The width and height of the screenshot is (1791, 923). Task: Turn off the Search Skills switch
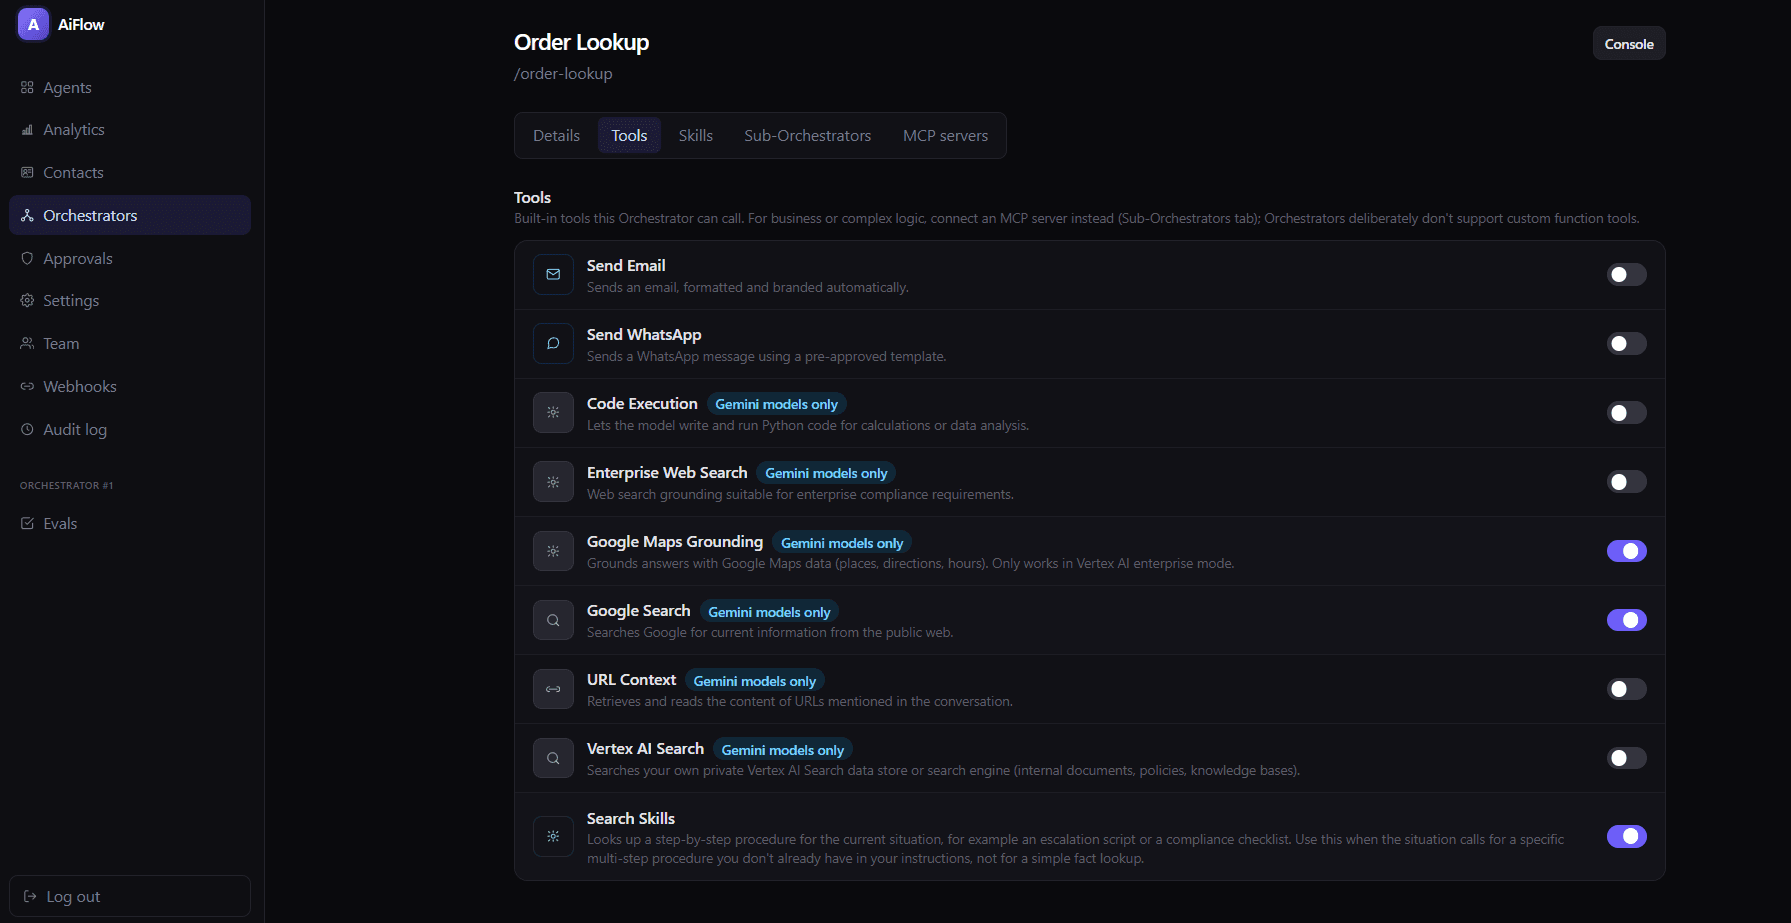coord(1626,836)
